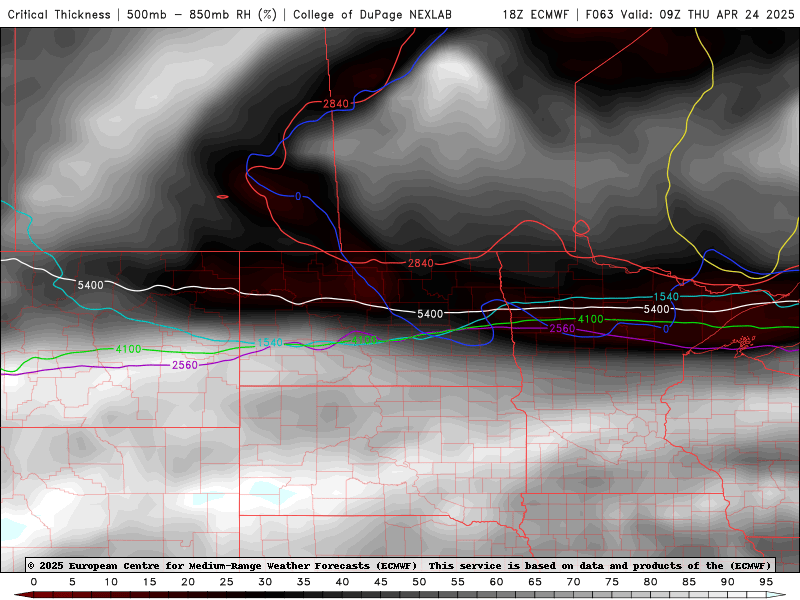The height and width of the screenshot is (600, 800).
Task: Click the lower red 2840 contour label
Action: pyautogui.click(x=420, y=263)
